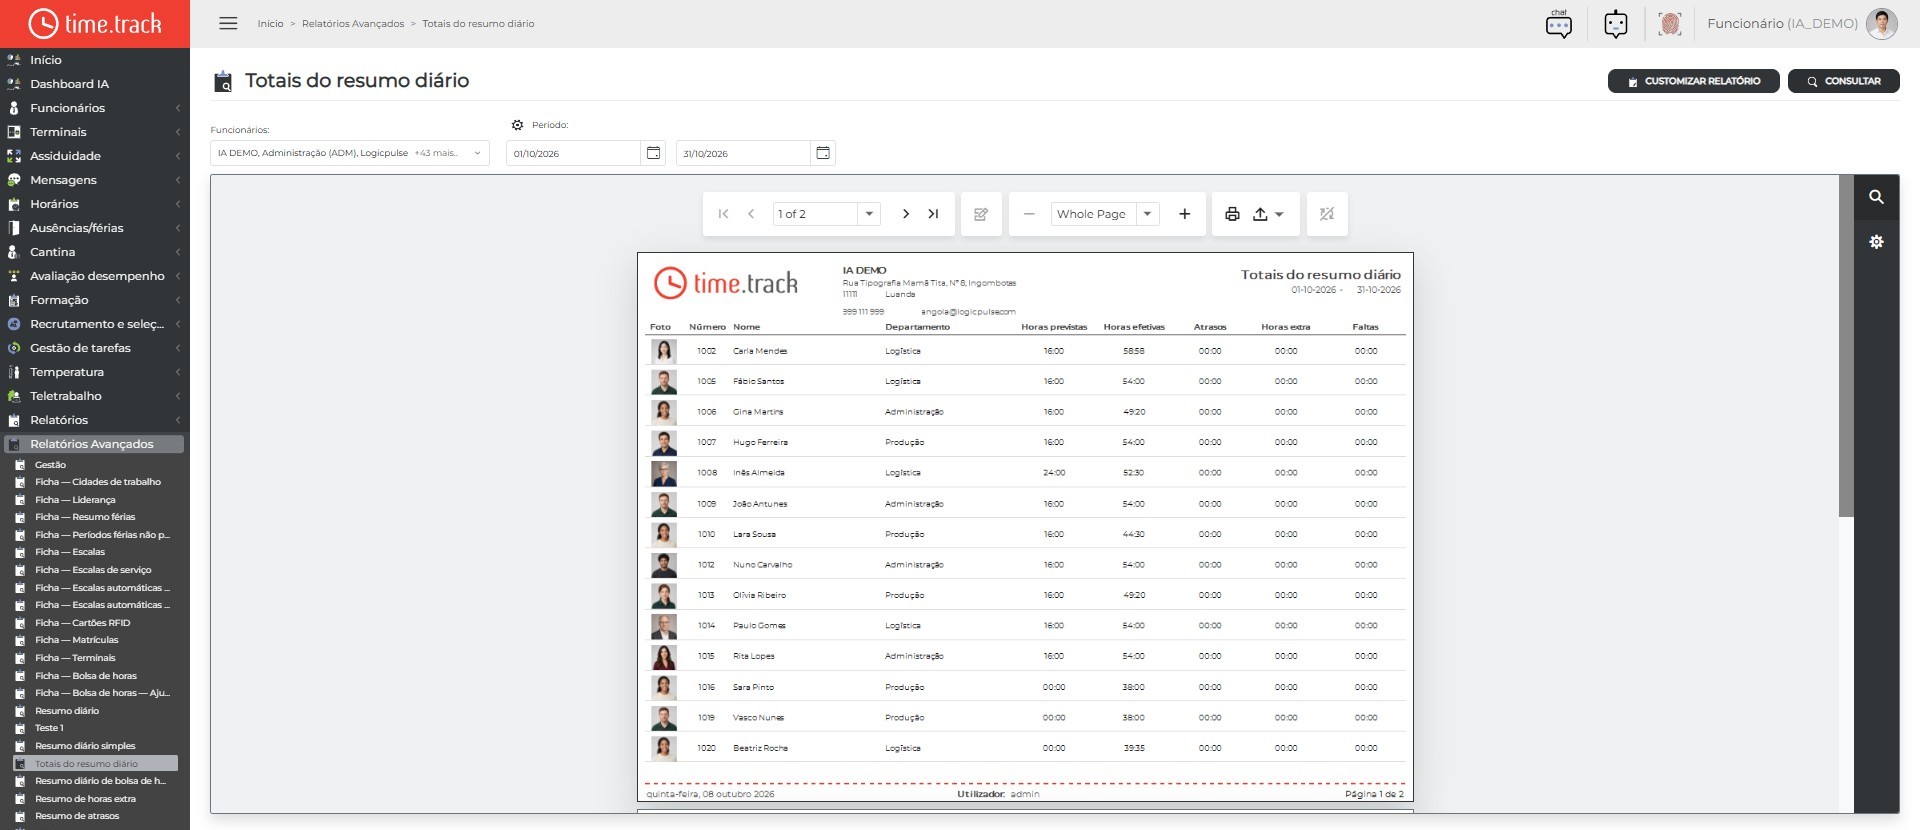Click the print report icon

1232,214
